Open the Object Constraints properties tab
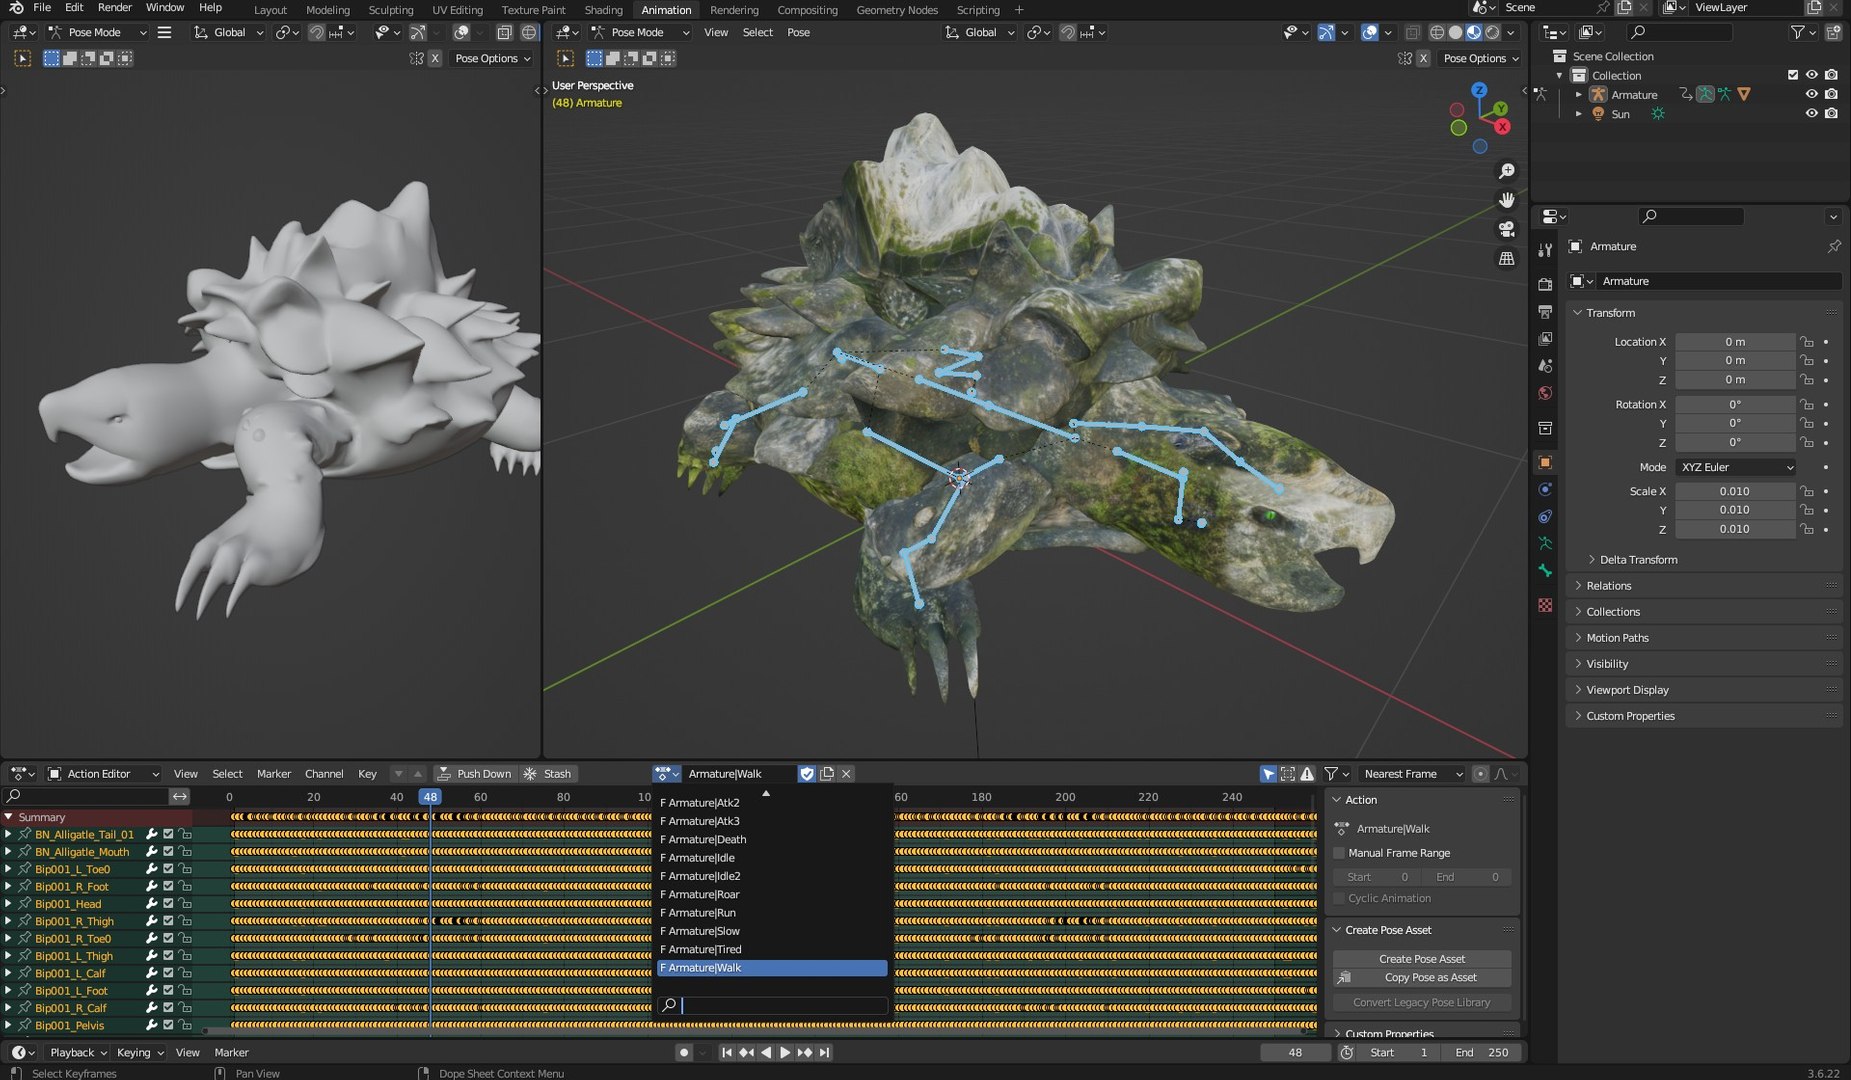 point(1545,517)
